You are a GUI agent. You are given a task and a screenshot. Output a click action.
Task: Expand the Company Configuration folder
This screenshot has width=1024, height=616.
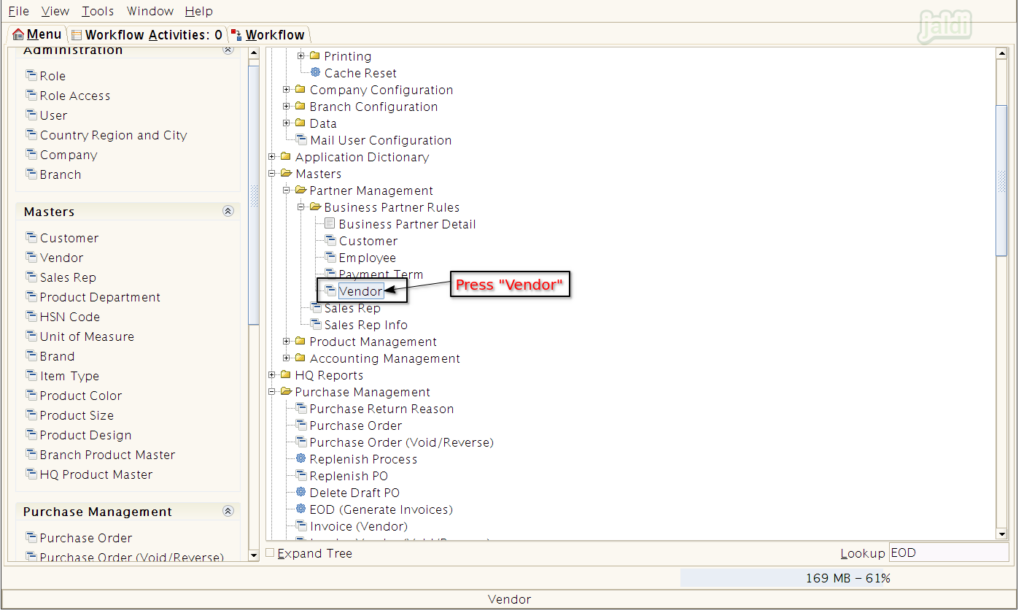click(x=287, y=90)
